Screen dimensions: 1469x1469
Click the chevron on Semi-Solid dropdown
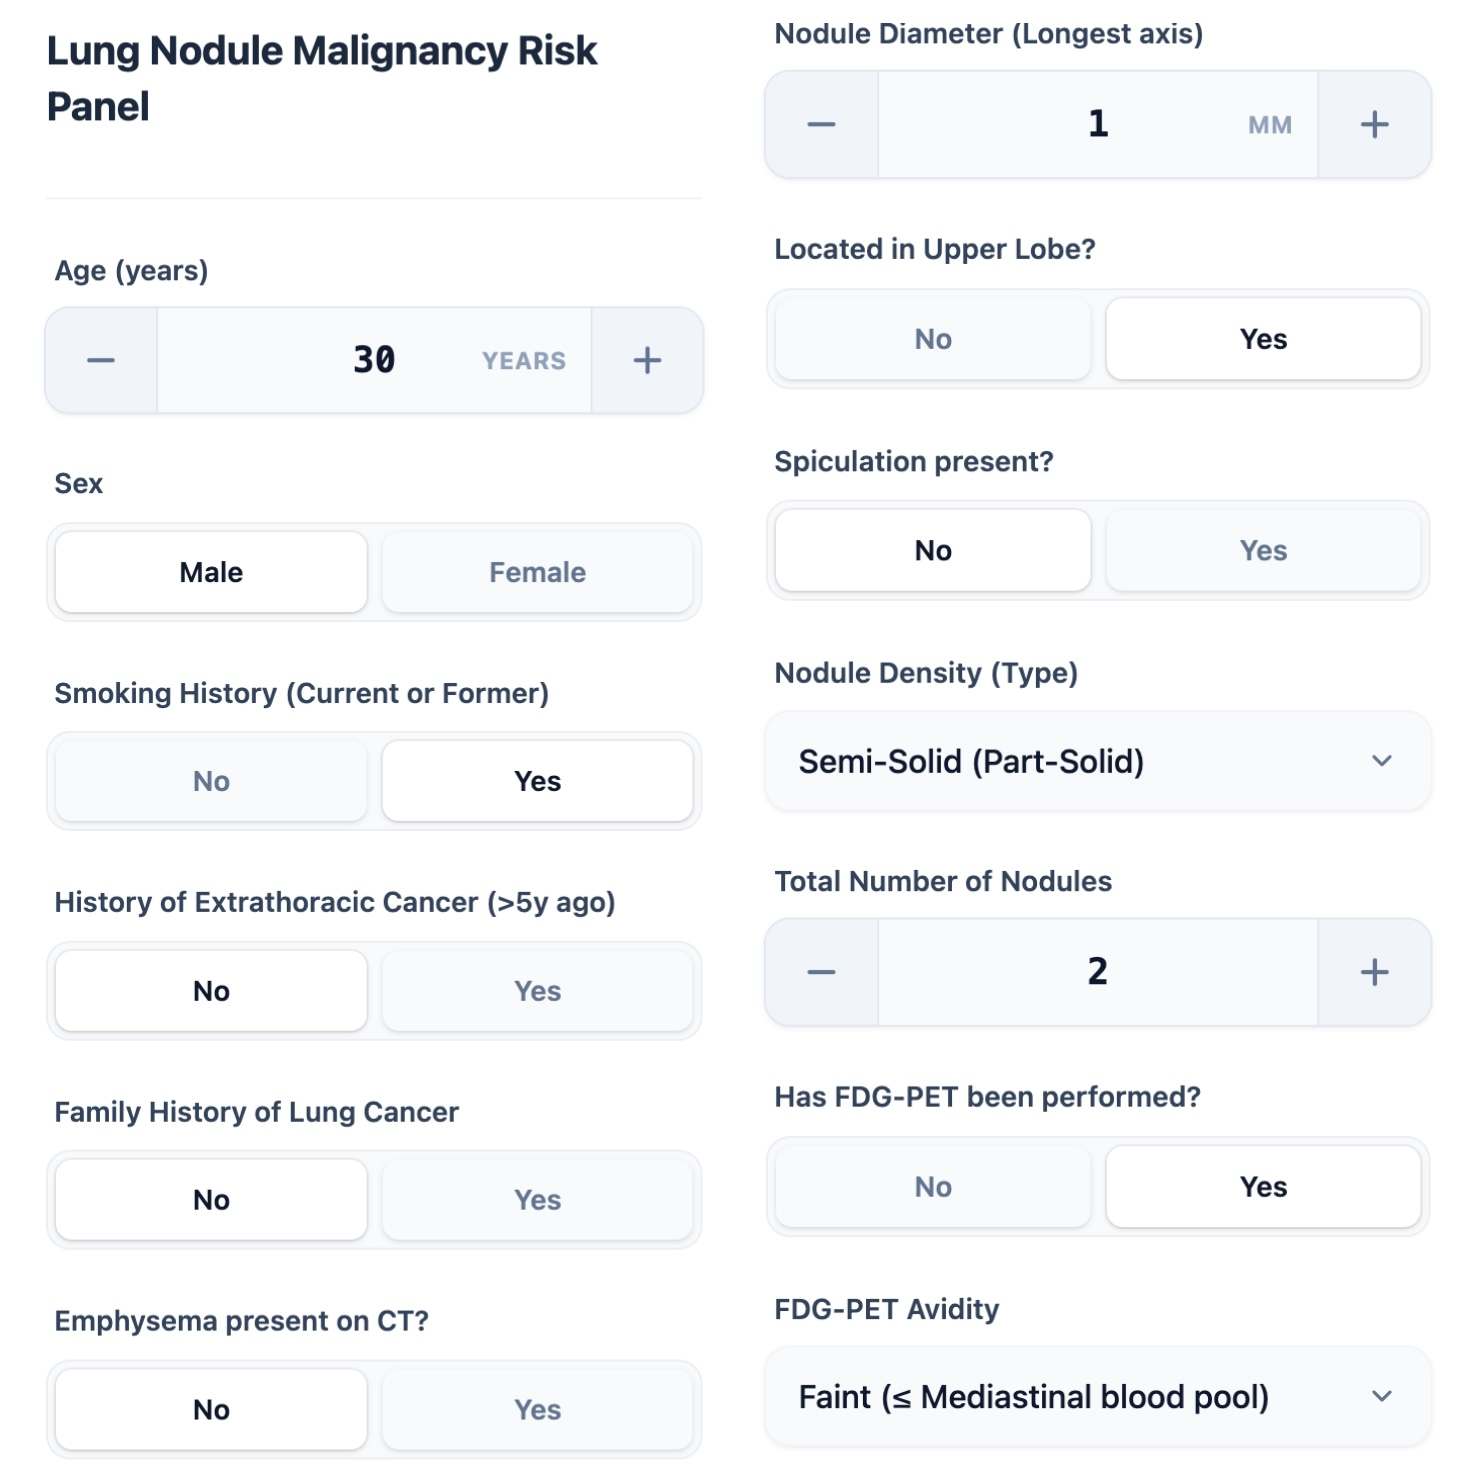coord(1382,762)
